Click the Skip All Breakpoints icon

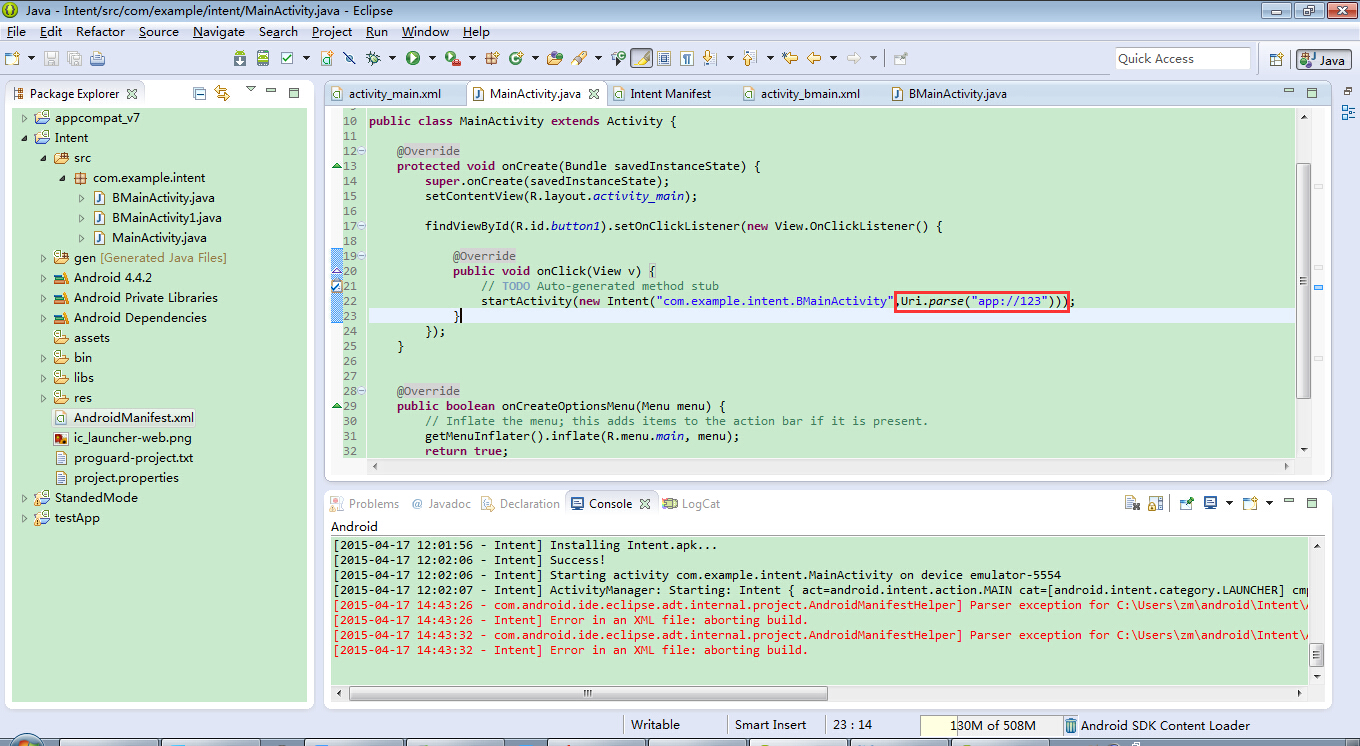pyautogui.click(x=350, y=58)
